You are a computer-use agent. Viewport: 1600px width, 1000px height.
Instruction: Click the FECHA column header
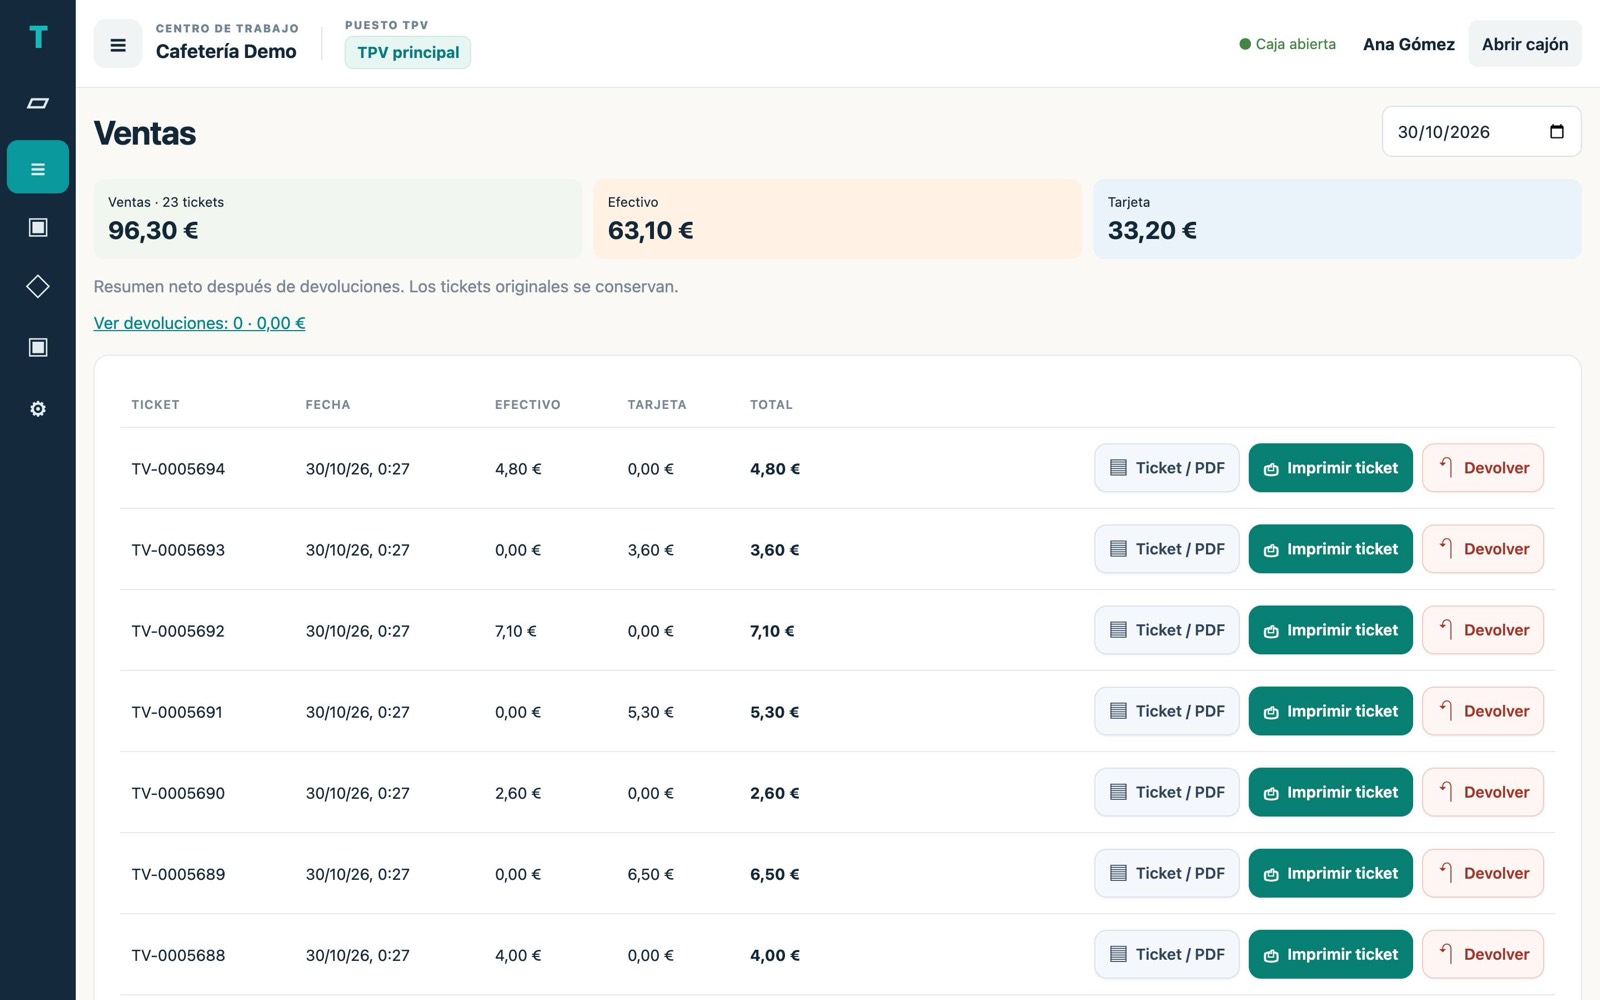[x=328, y=405]
